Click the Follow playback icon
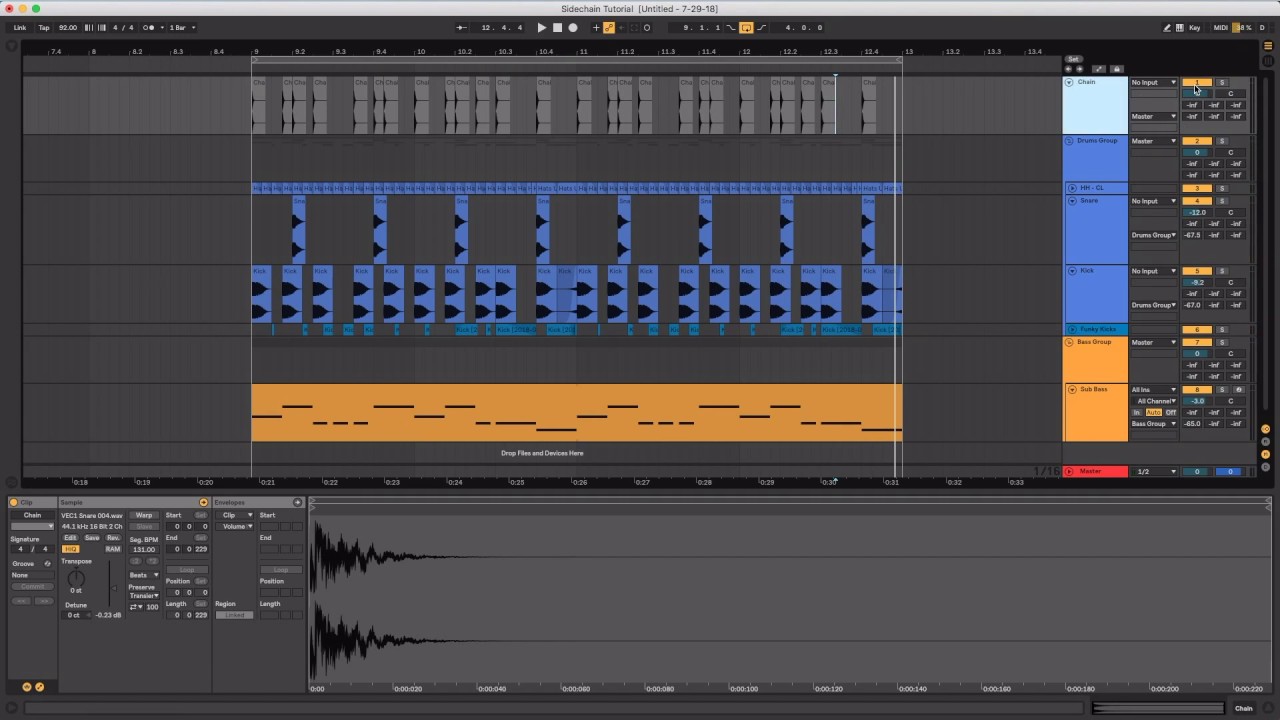 (x=462, y=28)
